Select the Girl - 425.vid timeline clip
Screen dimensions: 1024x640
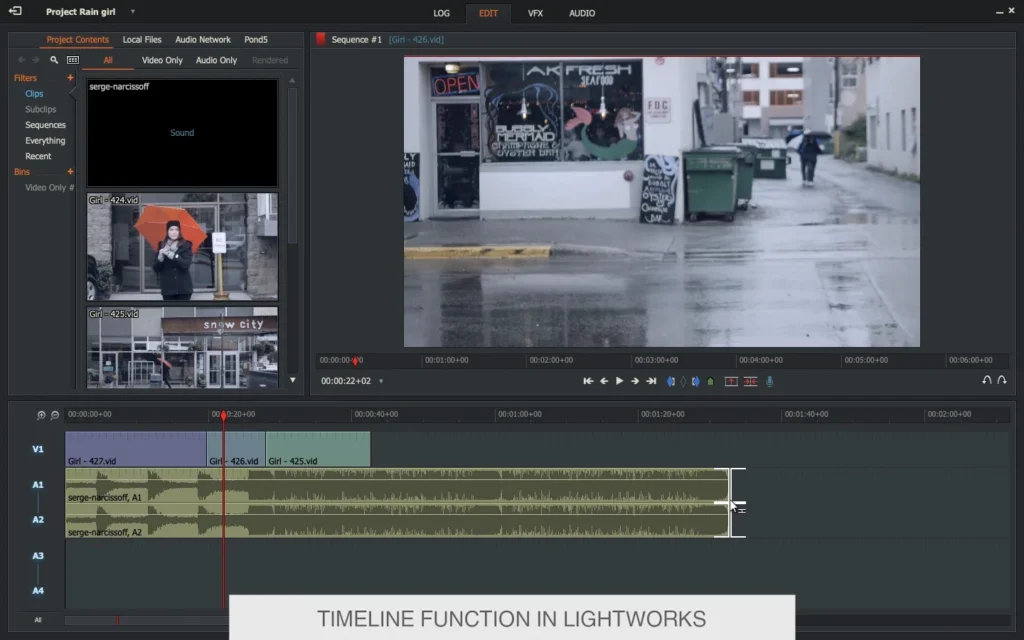point(318,449)
